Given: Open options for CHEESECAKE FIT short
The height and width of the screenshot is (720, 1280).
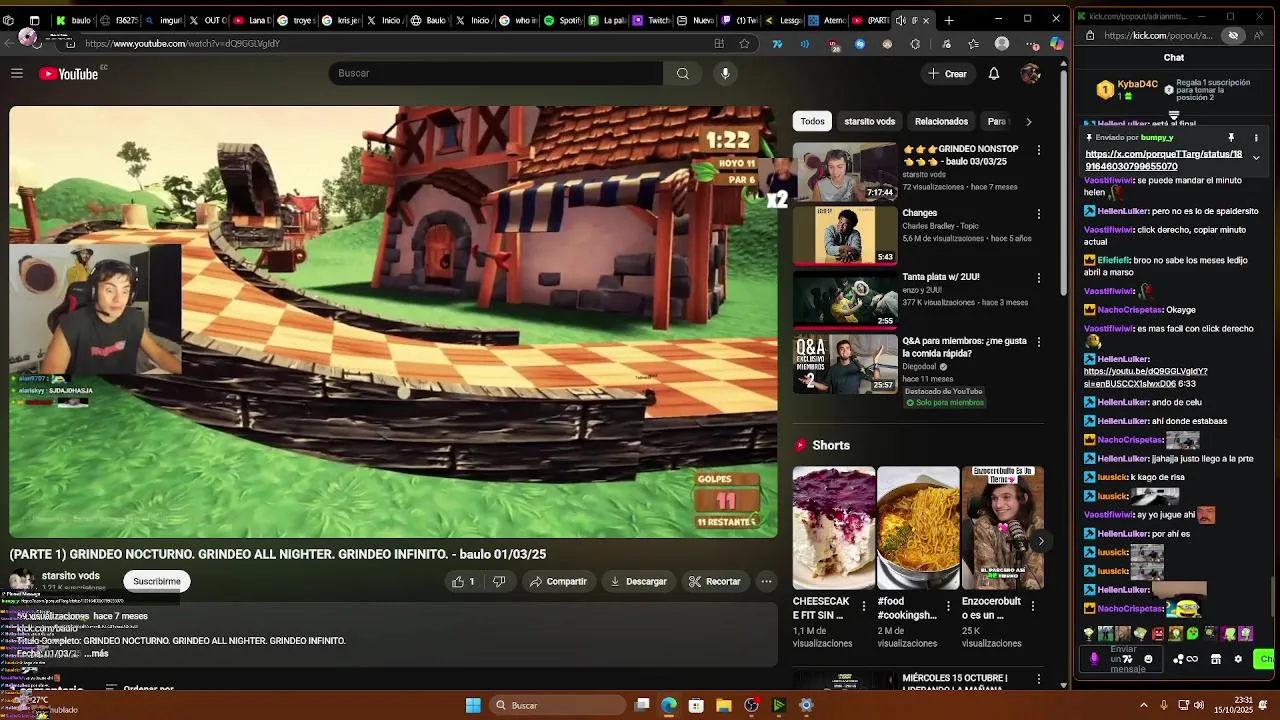Looking at the screenshot, I should [x=865, y=607].
